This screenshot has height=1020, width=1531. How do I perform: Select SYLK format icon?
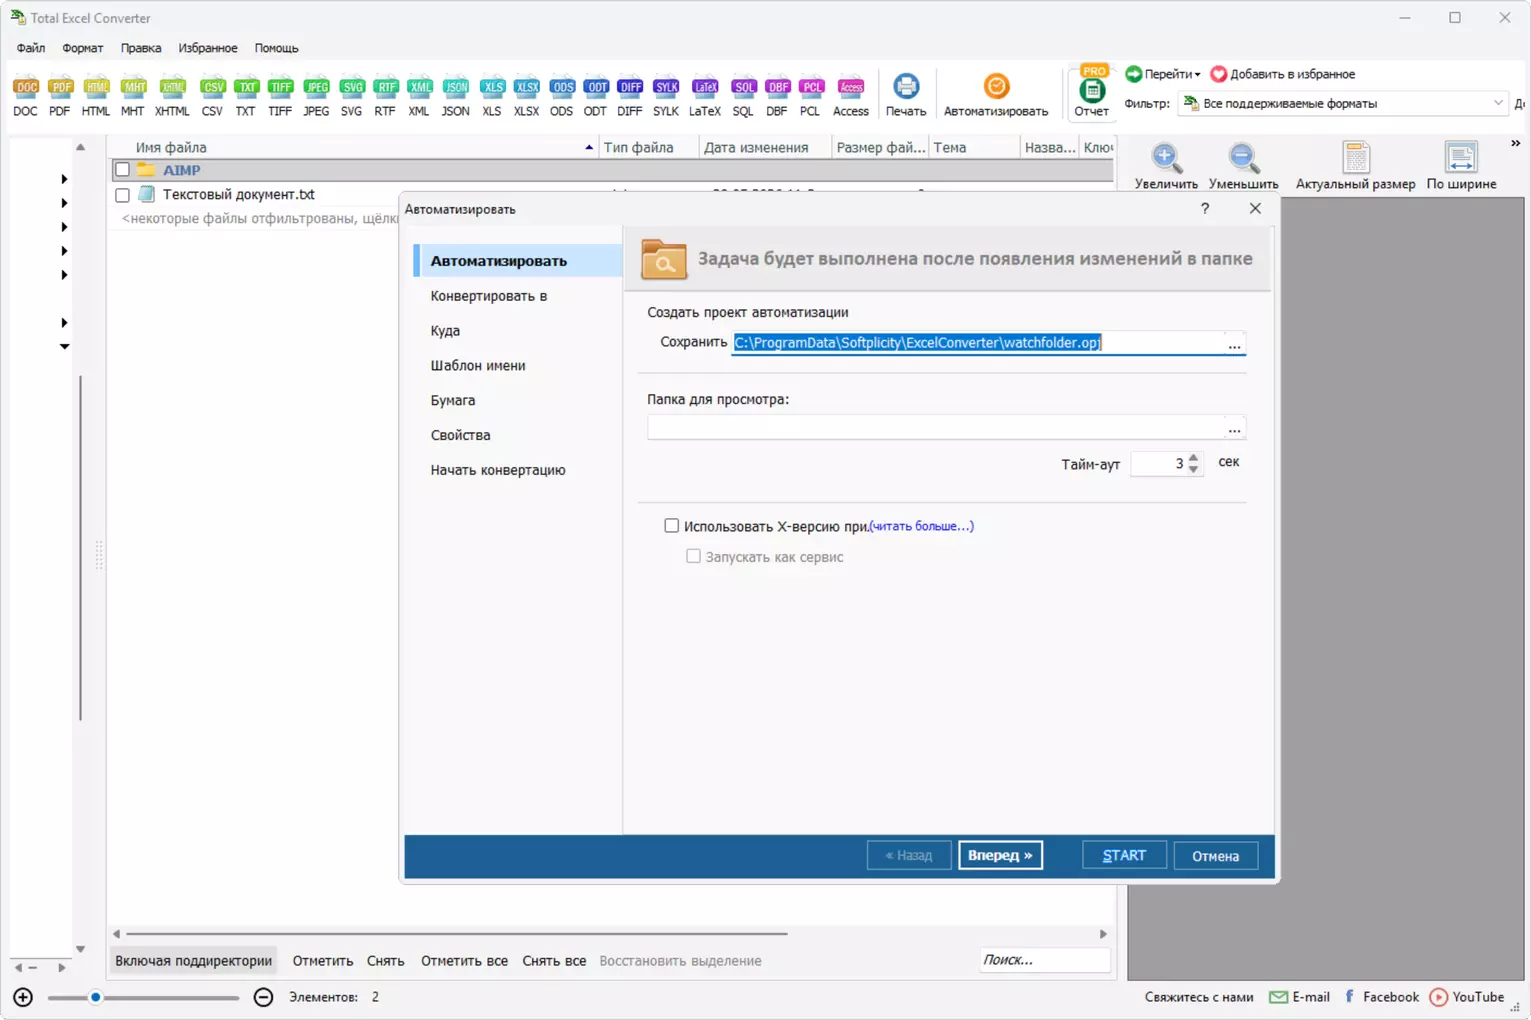pos(666,95)
